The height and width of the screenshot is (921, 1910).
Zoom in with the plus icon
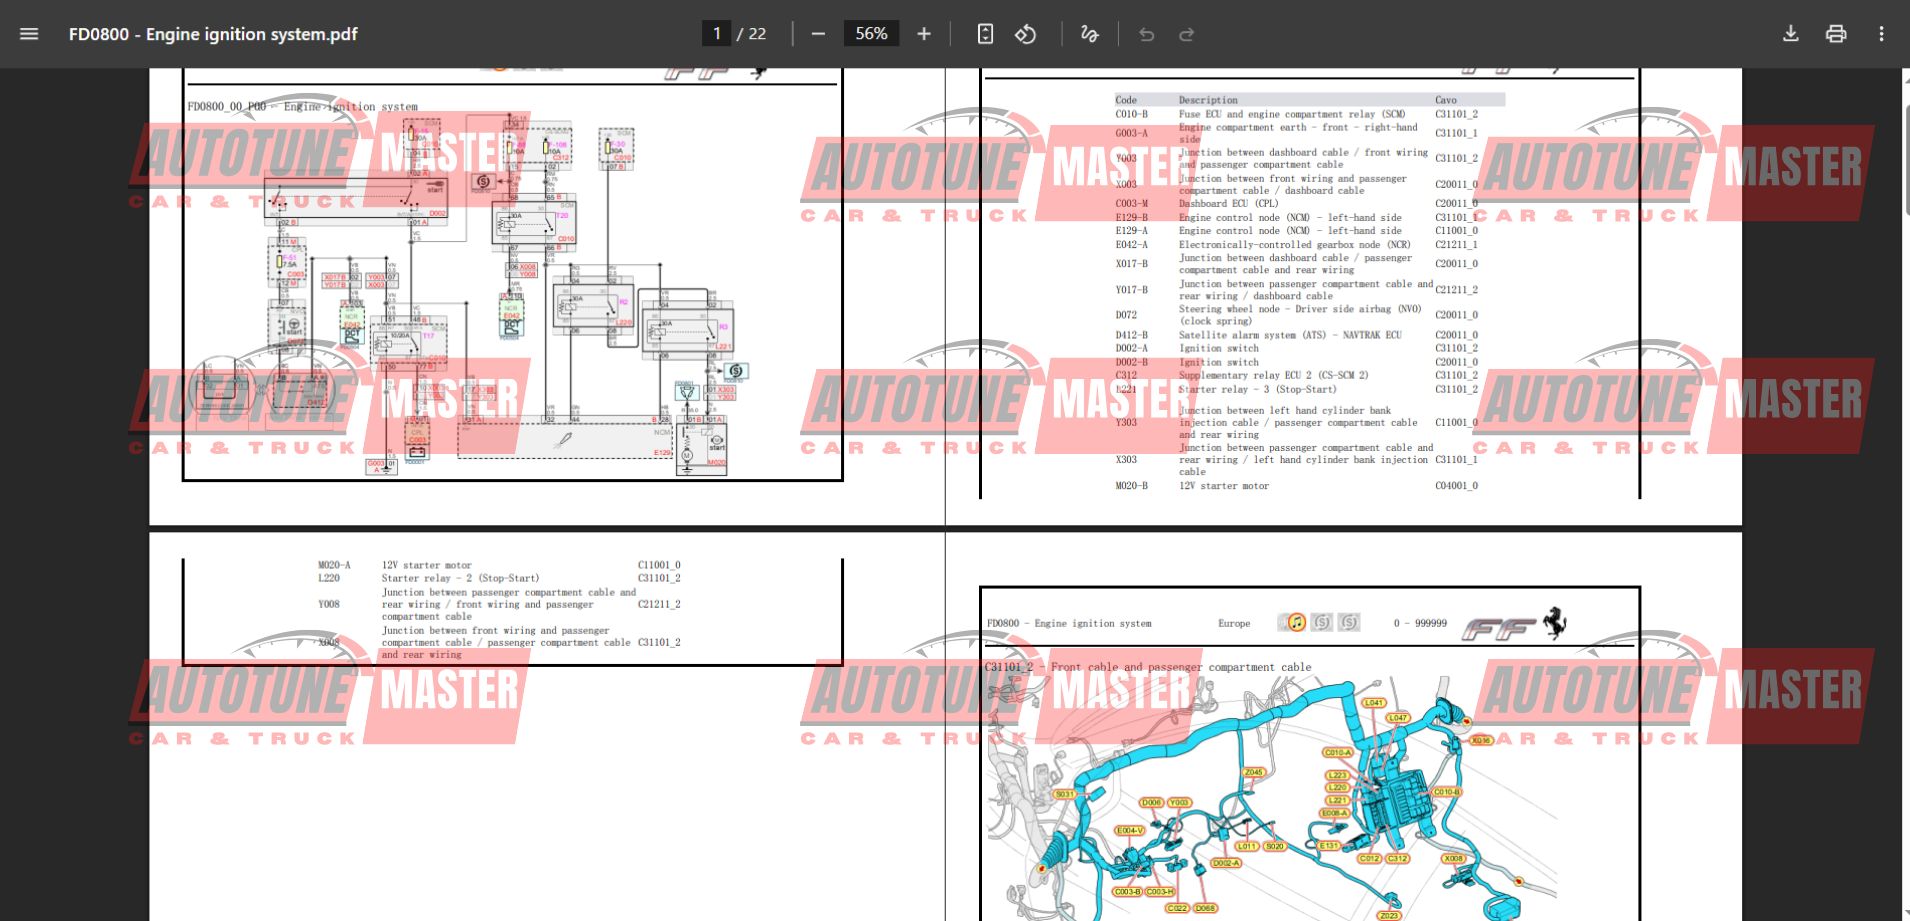[x=924, y=34]
